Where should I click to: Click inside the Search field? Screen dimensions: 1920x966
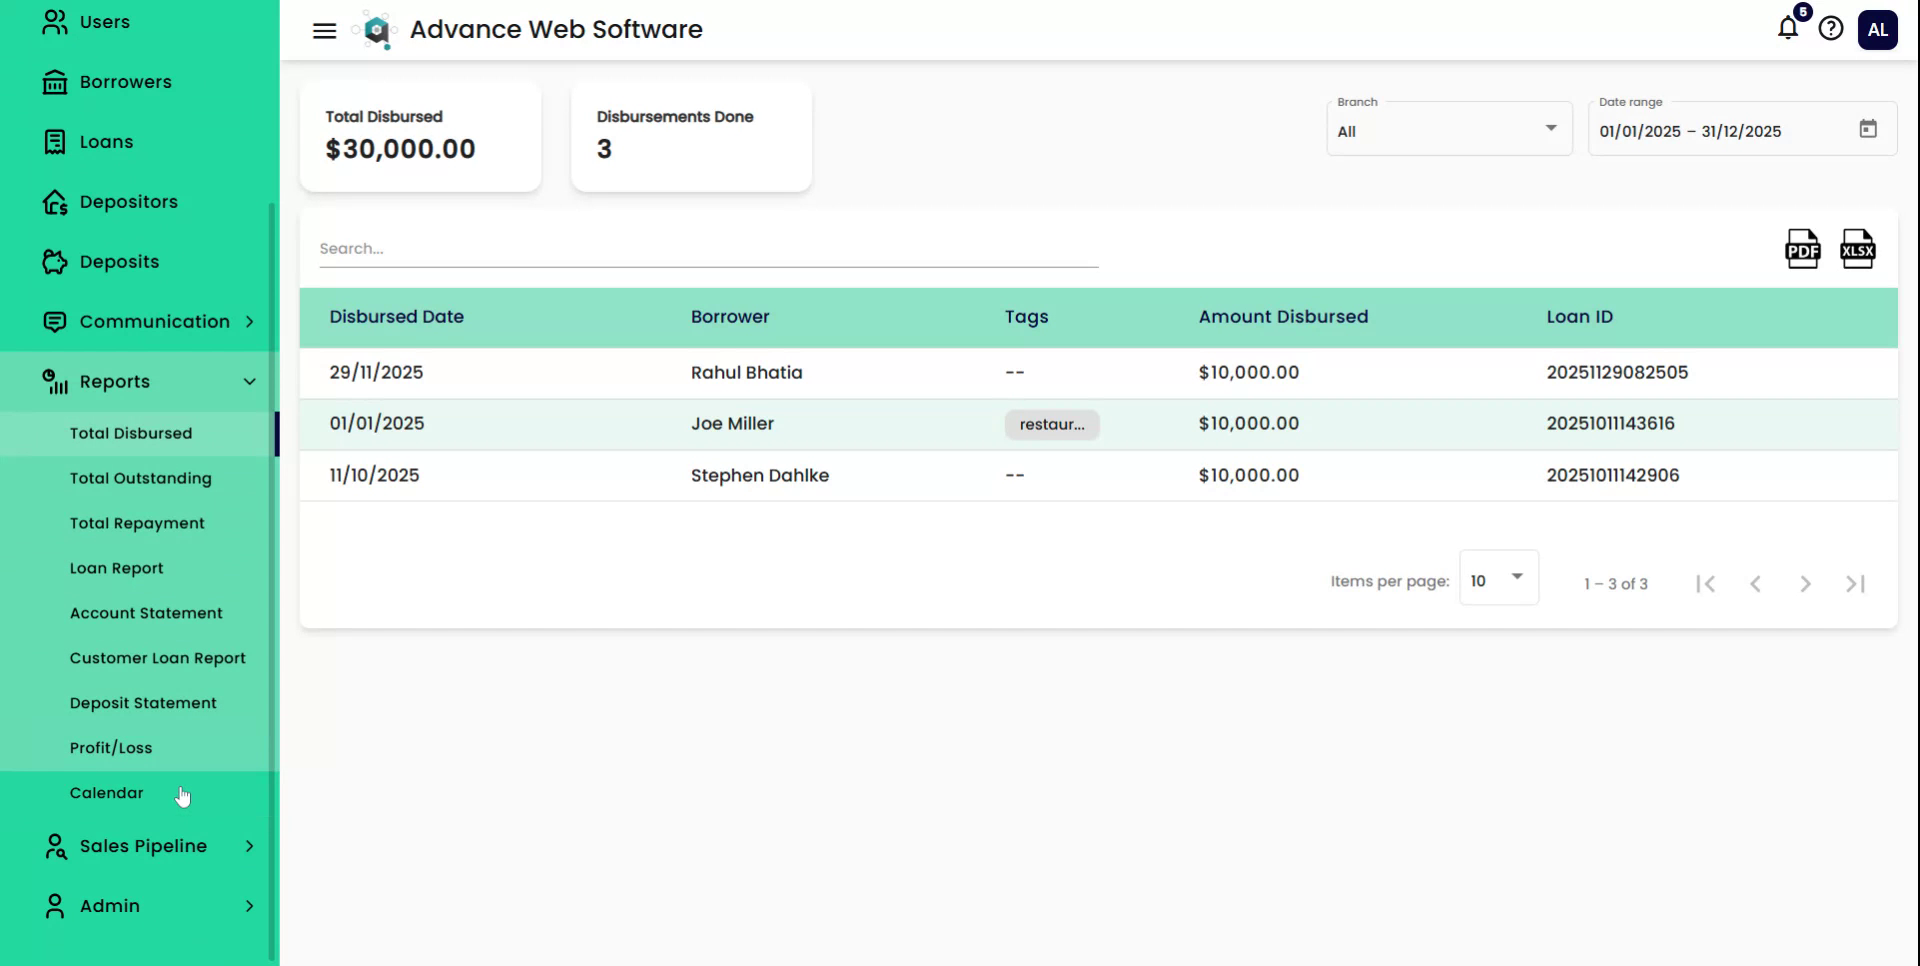(x=700, y=248)
